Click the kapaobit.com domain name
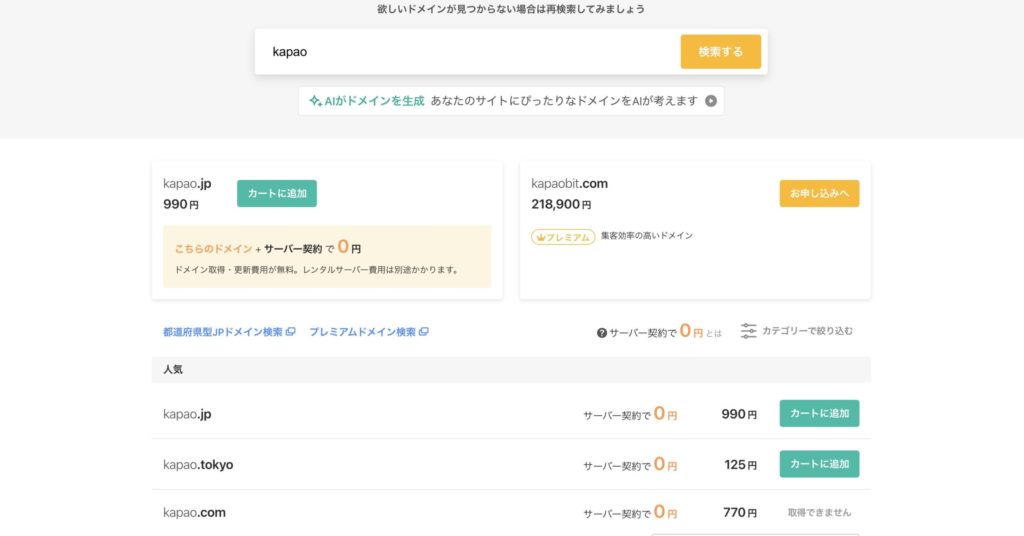This screenshot has width=1024, height=536. (569, 184)
